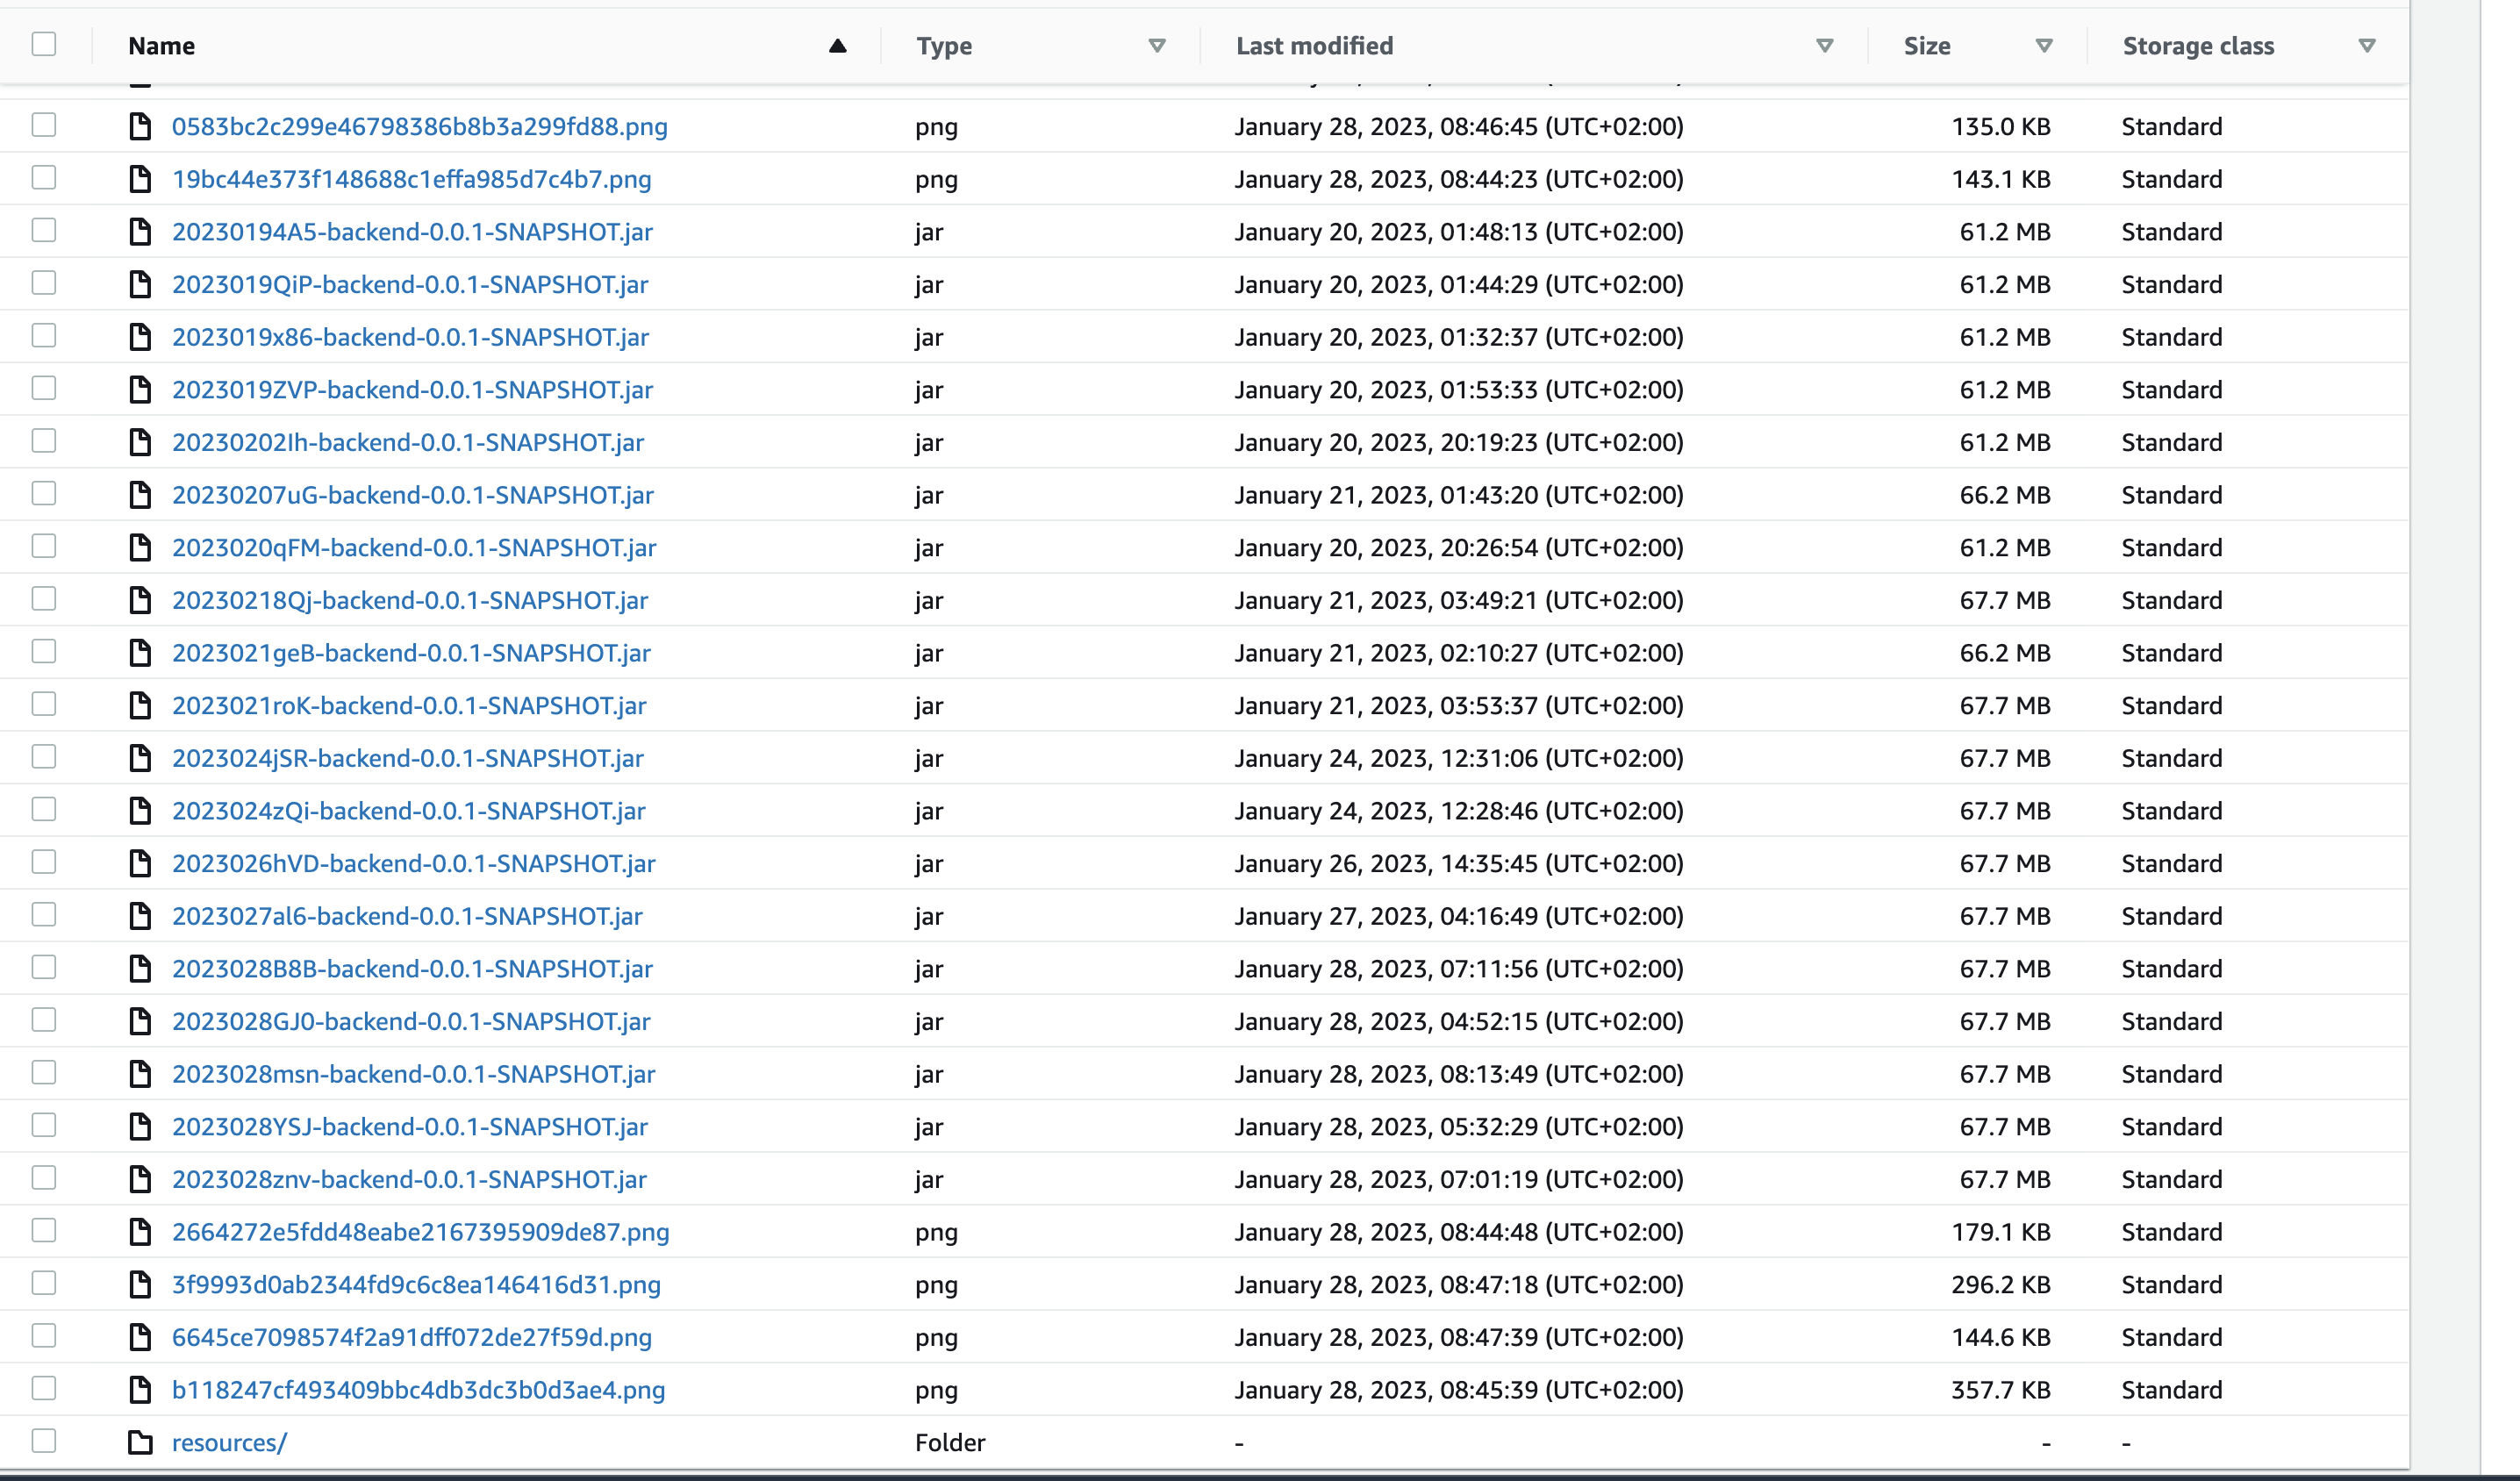Click the file icon beside 0583bc2c299e46798386b8b3a299fd88.png

(x=140, y=127)
